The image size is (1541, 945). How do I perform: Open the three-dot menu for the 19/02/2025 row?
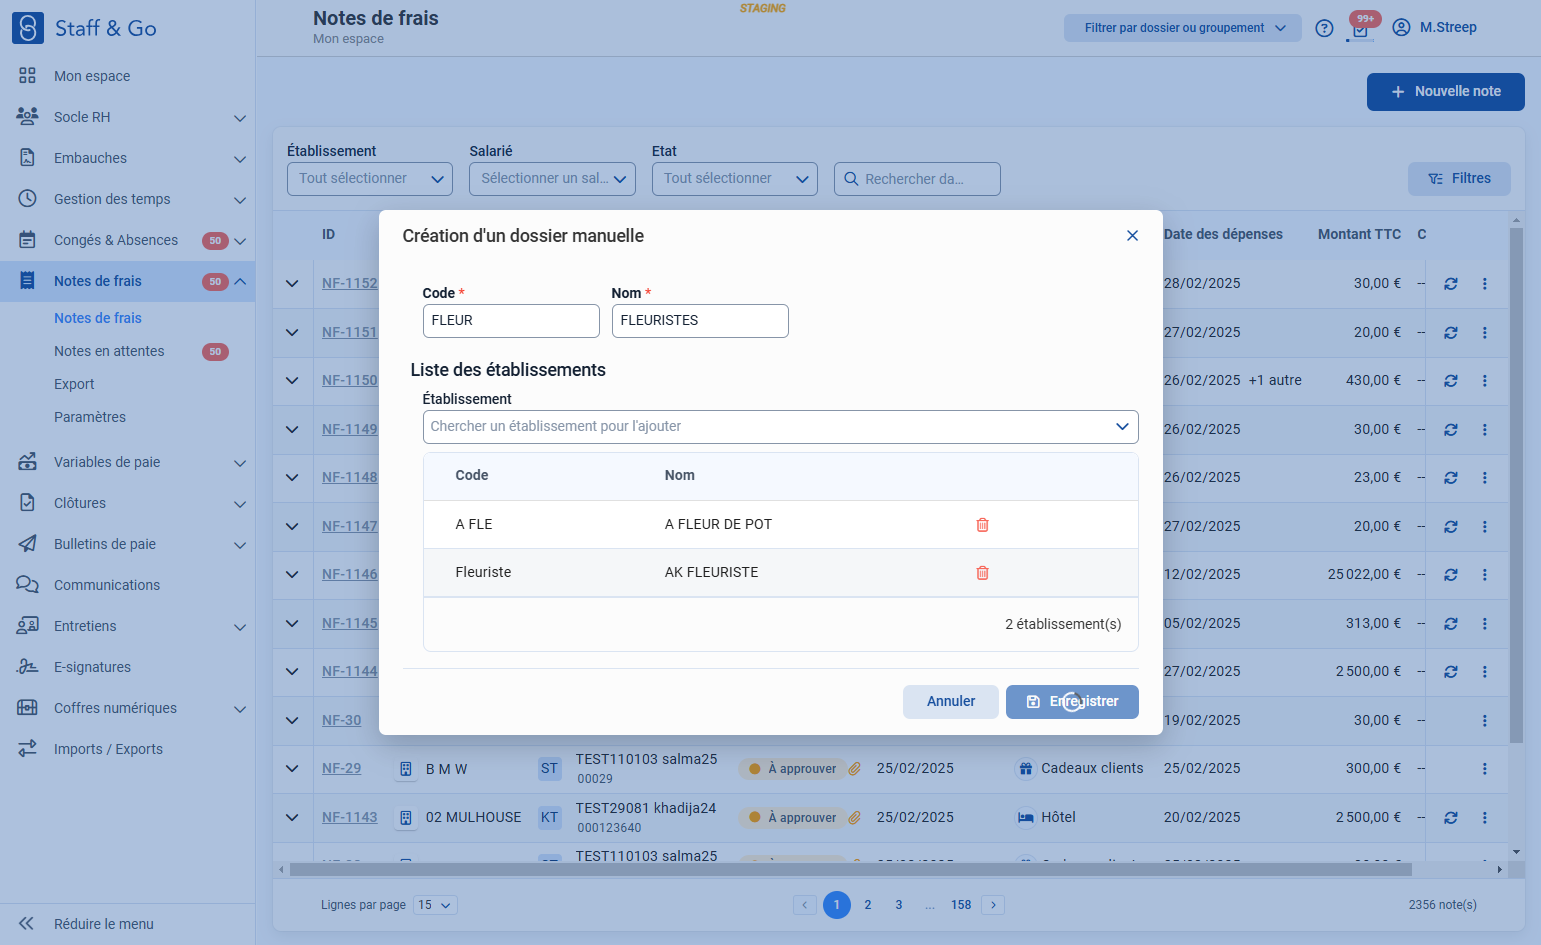coord(1485,721)
